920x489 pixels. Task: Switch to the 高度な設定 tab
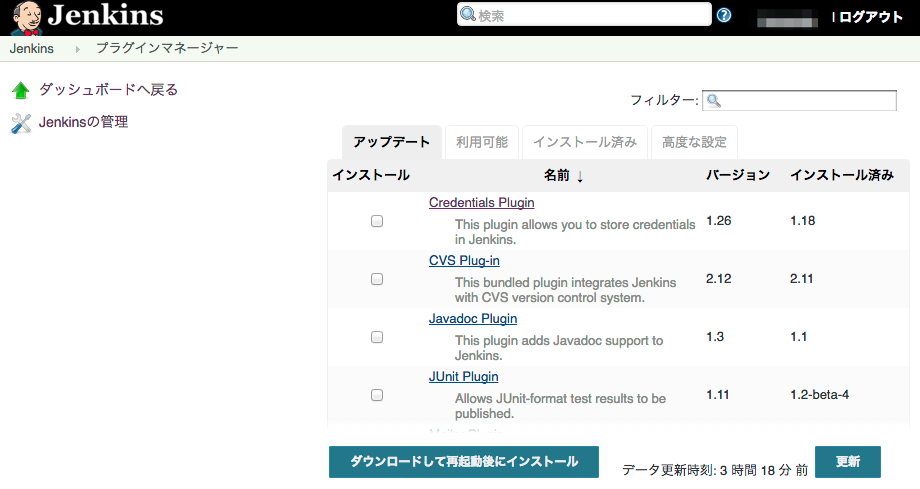[x=694, y=142]
